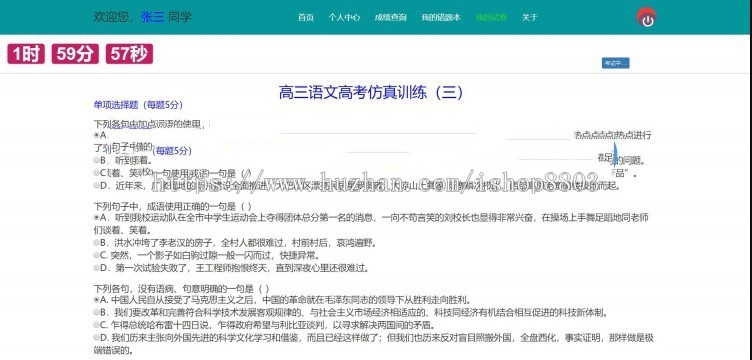Choose option D 第一次试验失败了
This screenshot has width=752, height=360.
pos(97,267)
